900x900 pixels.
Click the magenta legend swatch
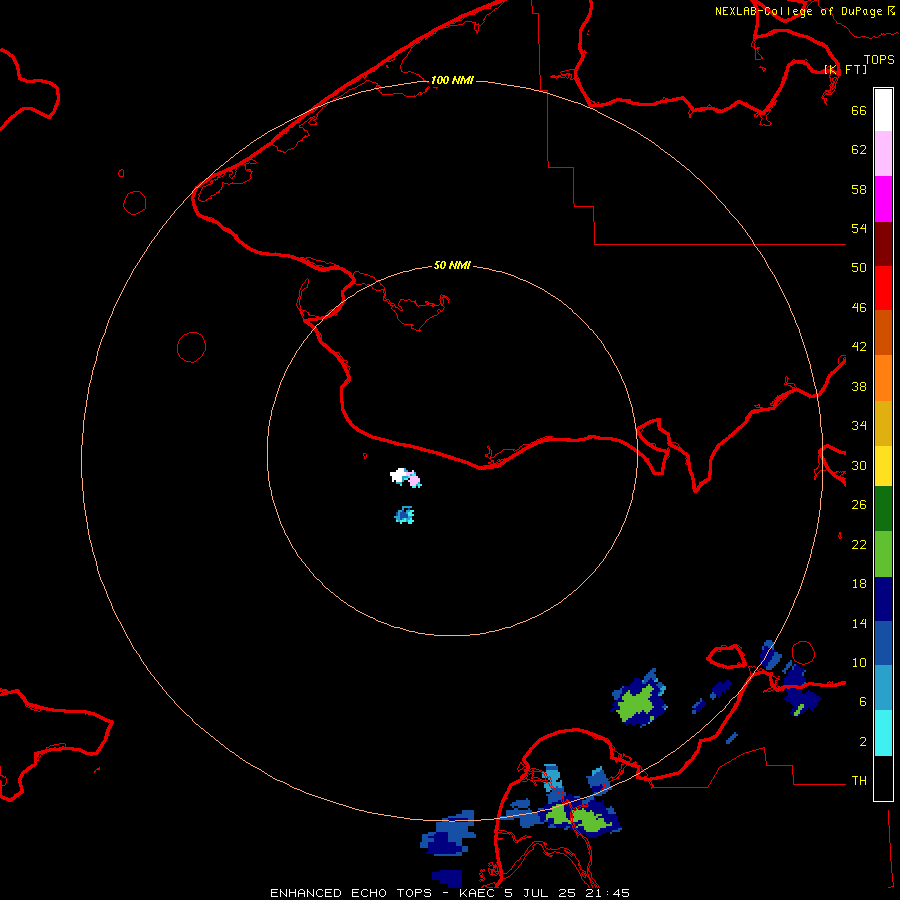pyautogui.click(x=883, y=199)
